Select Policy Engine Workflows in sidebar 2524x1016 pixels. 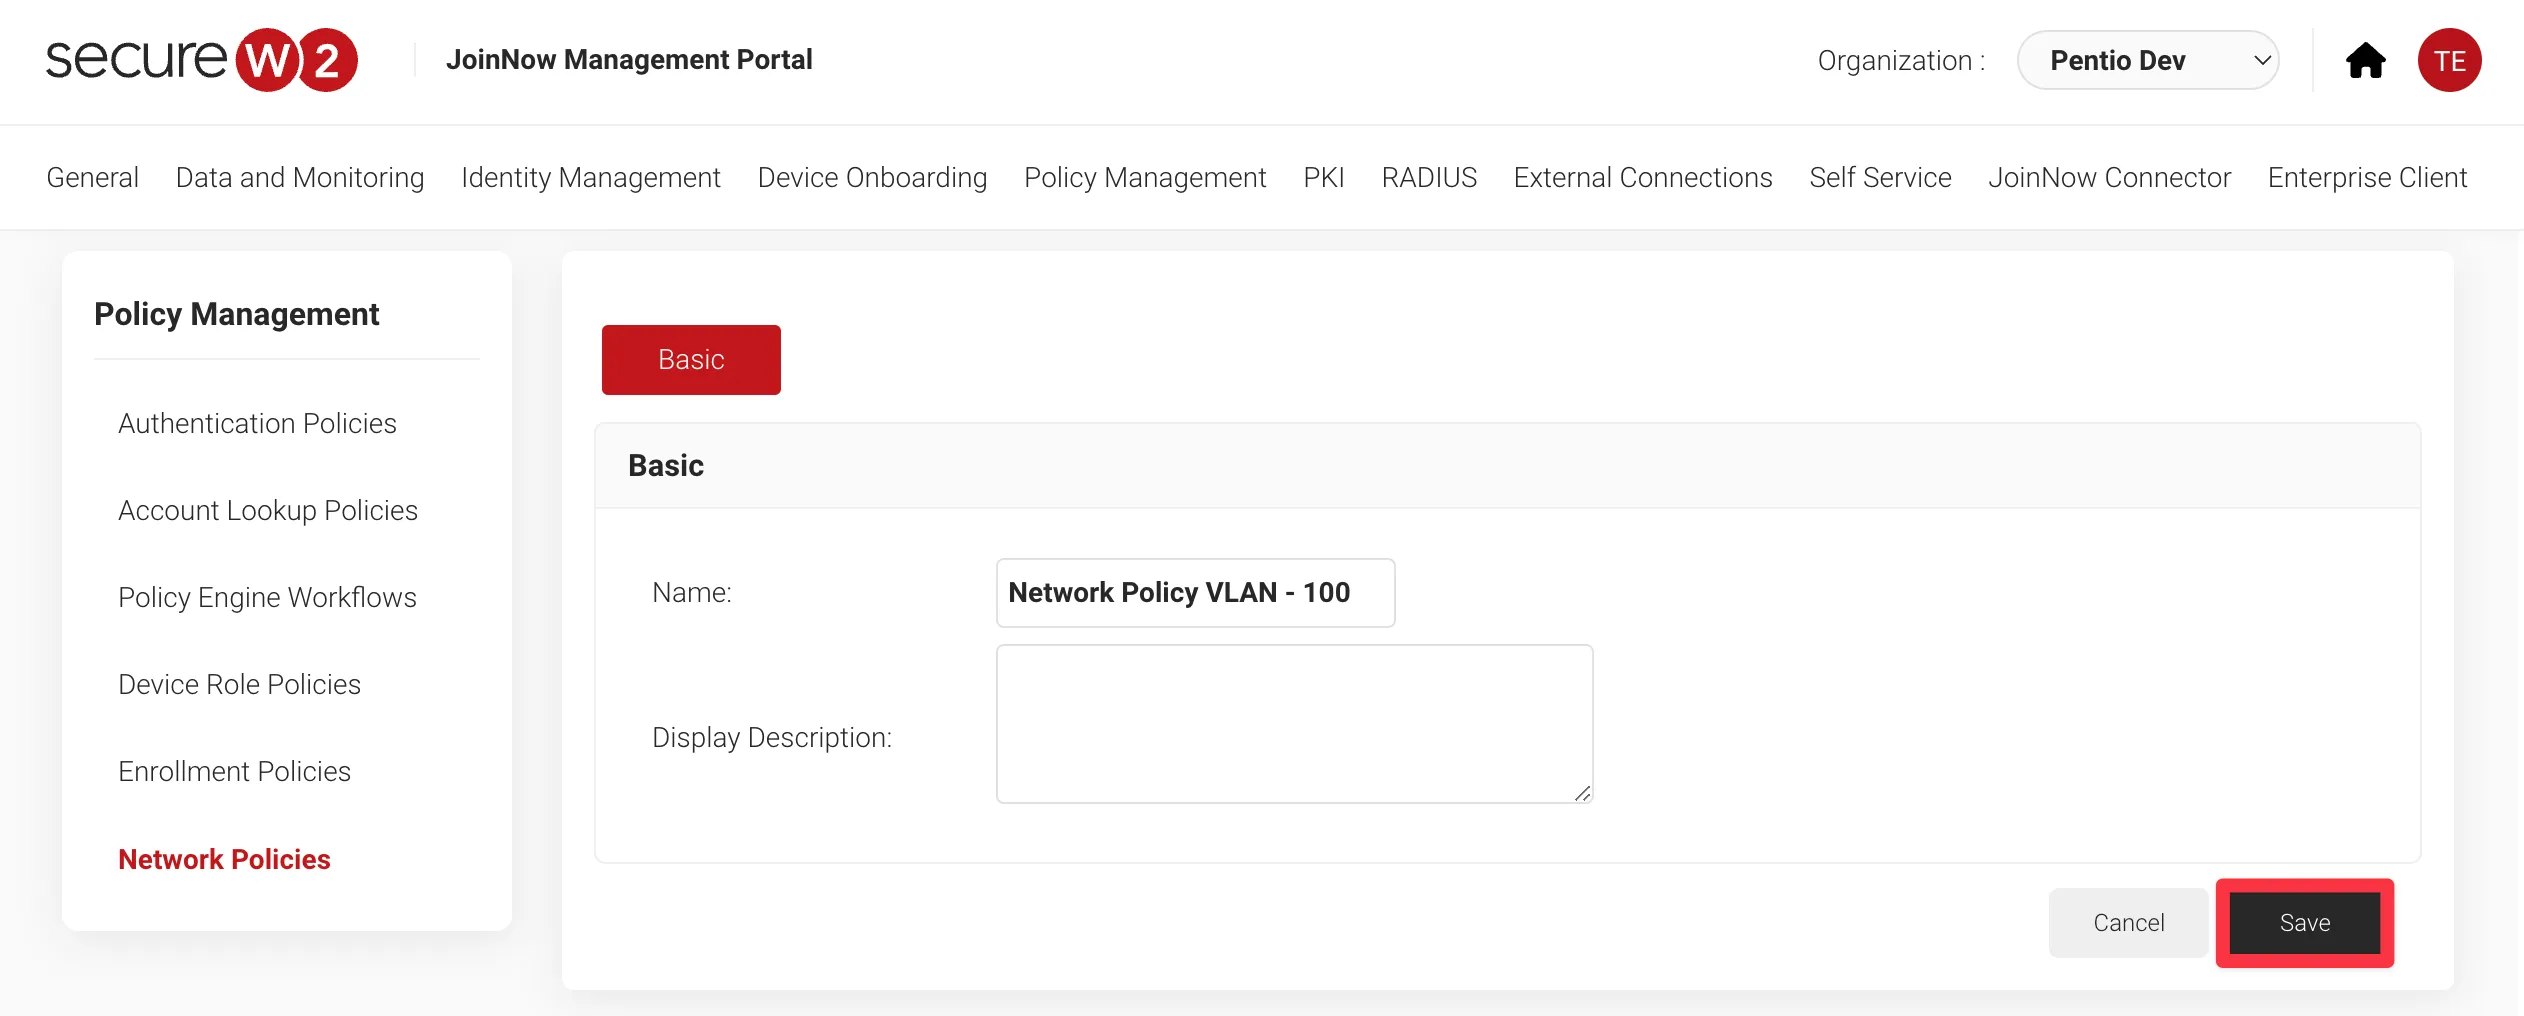point(267,597)
